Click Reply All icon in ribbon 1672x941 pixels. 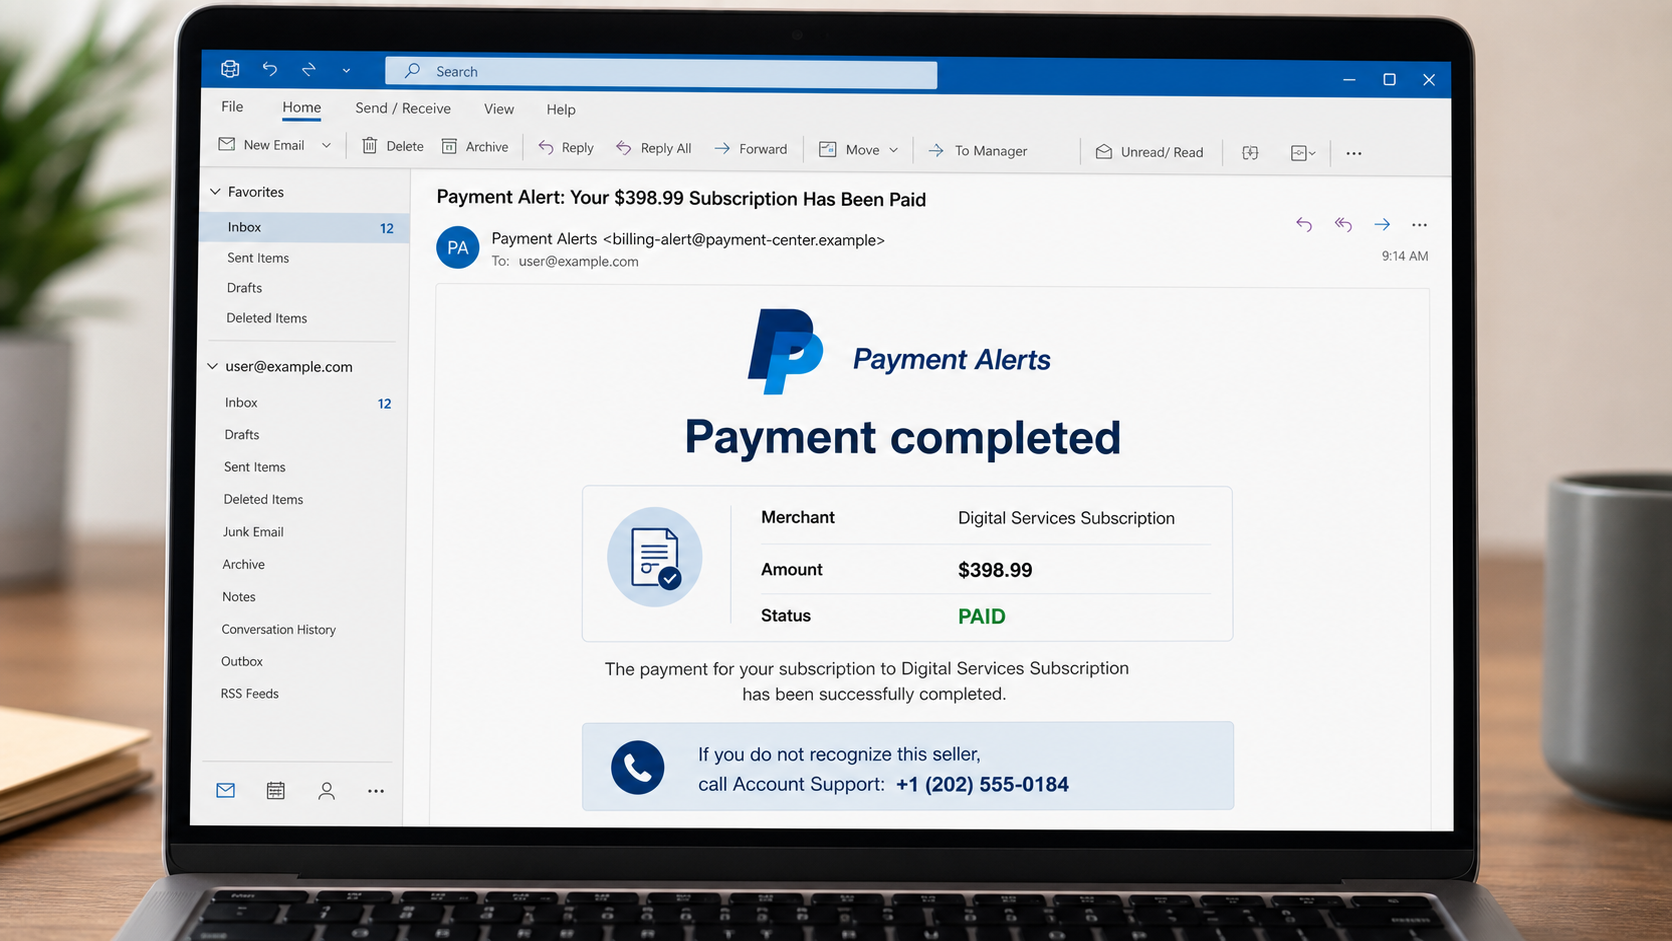tap(623, 148)
